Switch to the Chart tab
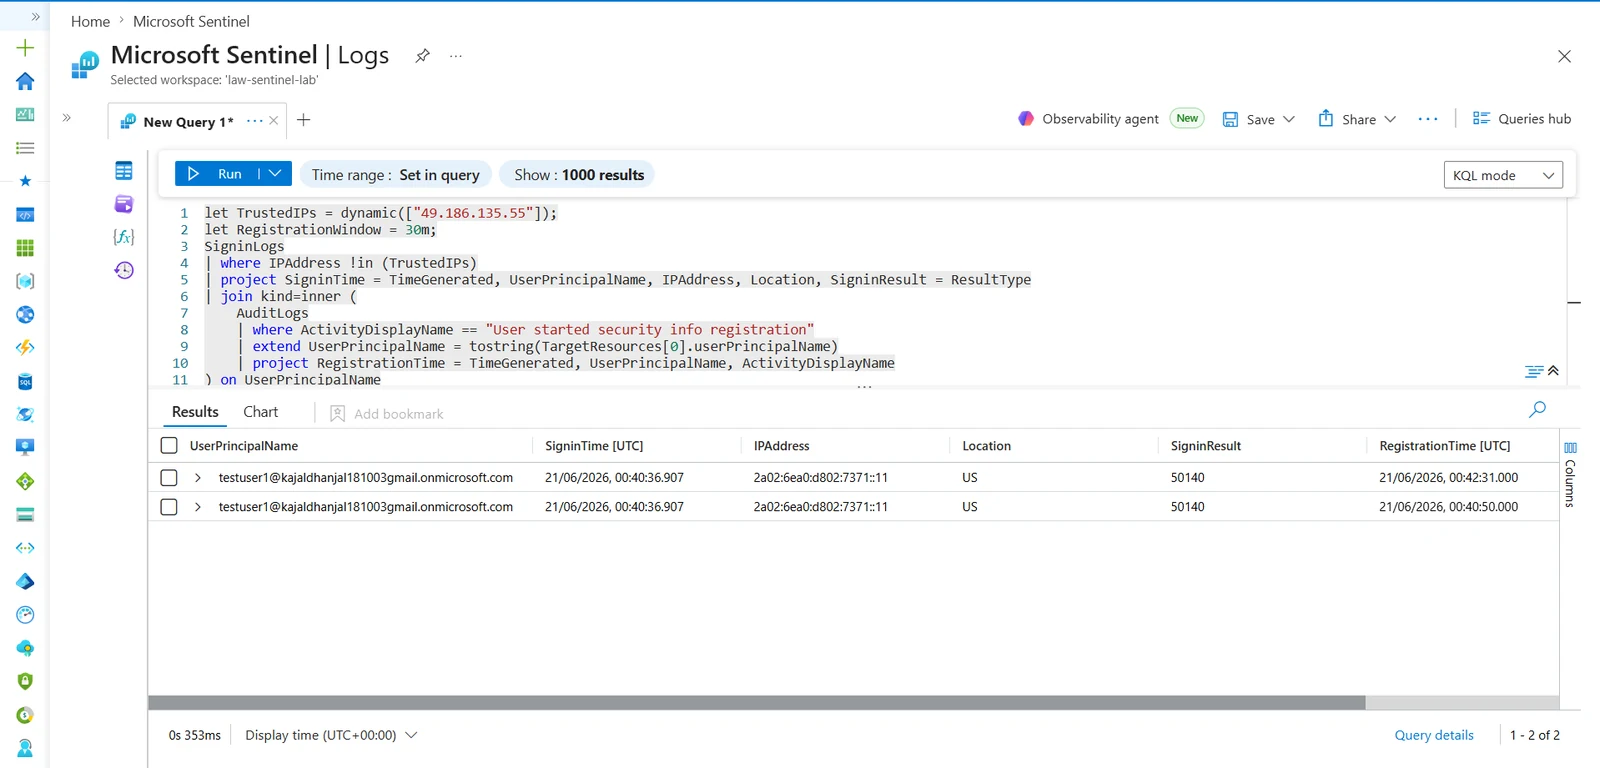 [x=261, y=412]
